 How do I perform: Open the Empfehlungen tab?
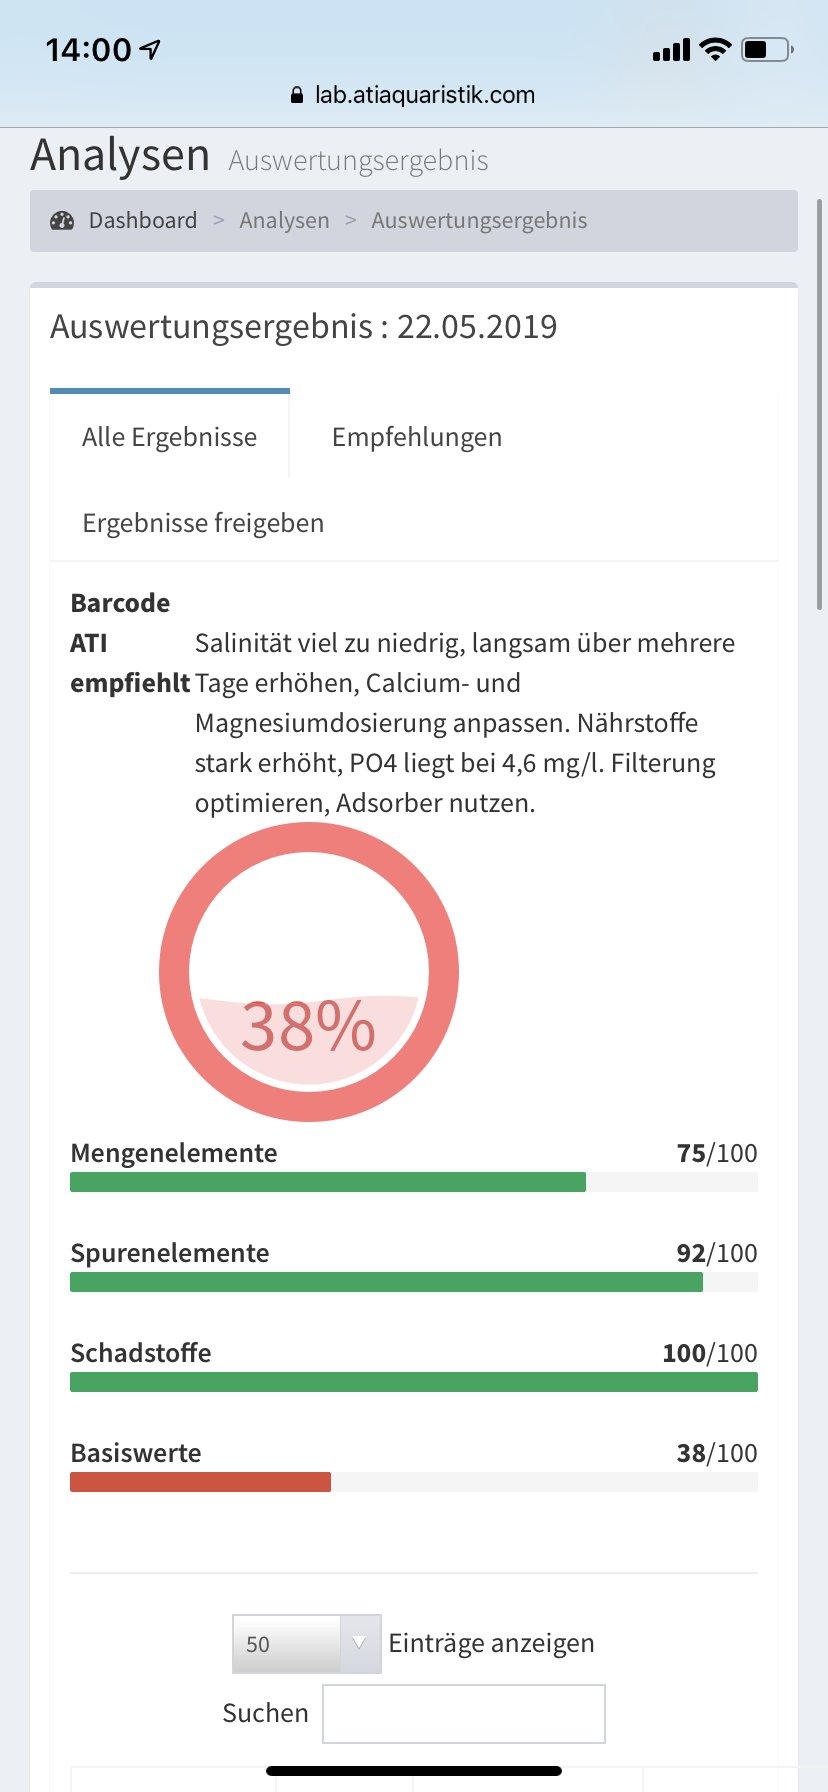click(417, 437)
